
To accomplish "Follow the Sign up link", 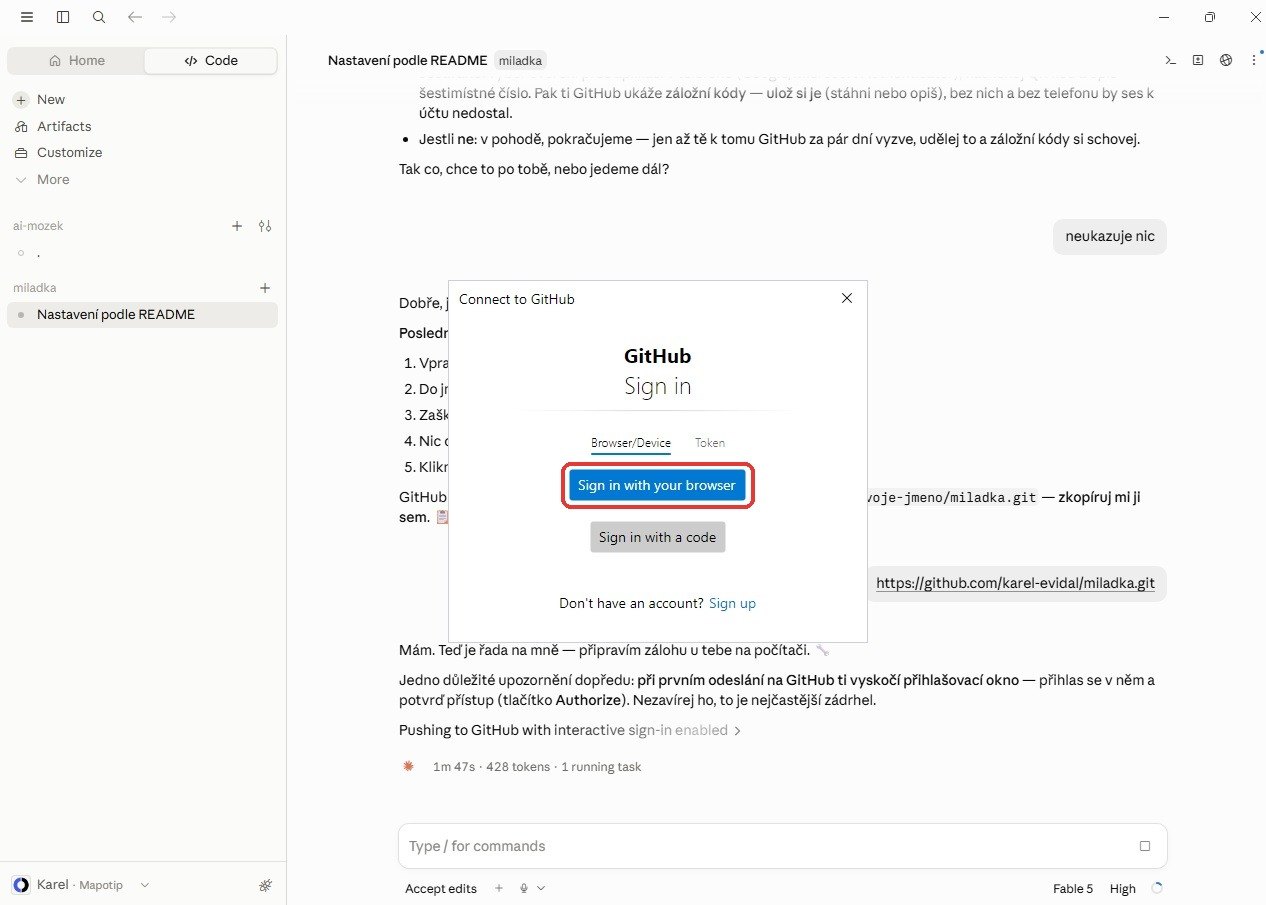I will coord(732,603).
